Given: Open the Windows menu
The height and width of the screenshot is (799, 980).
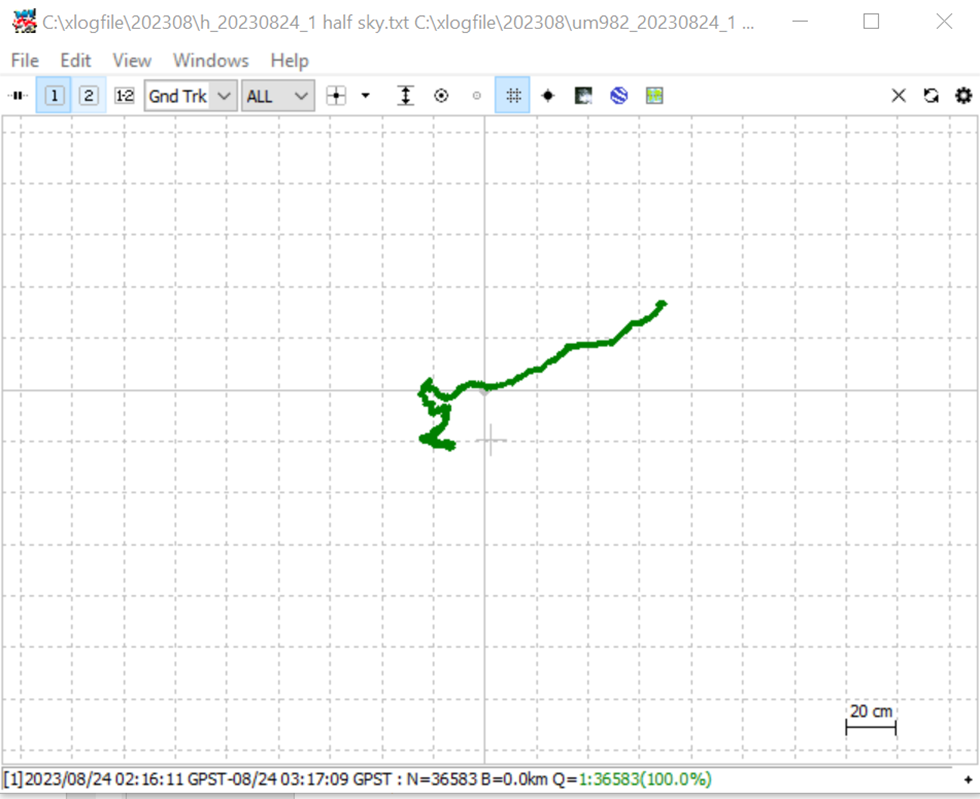Looking at the screenshot, I should pos(211,61).
